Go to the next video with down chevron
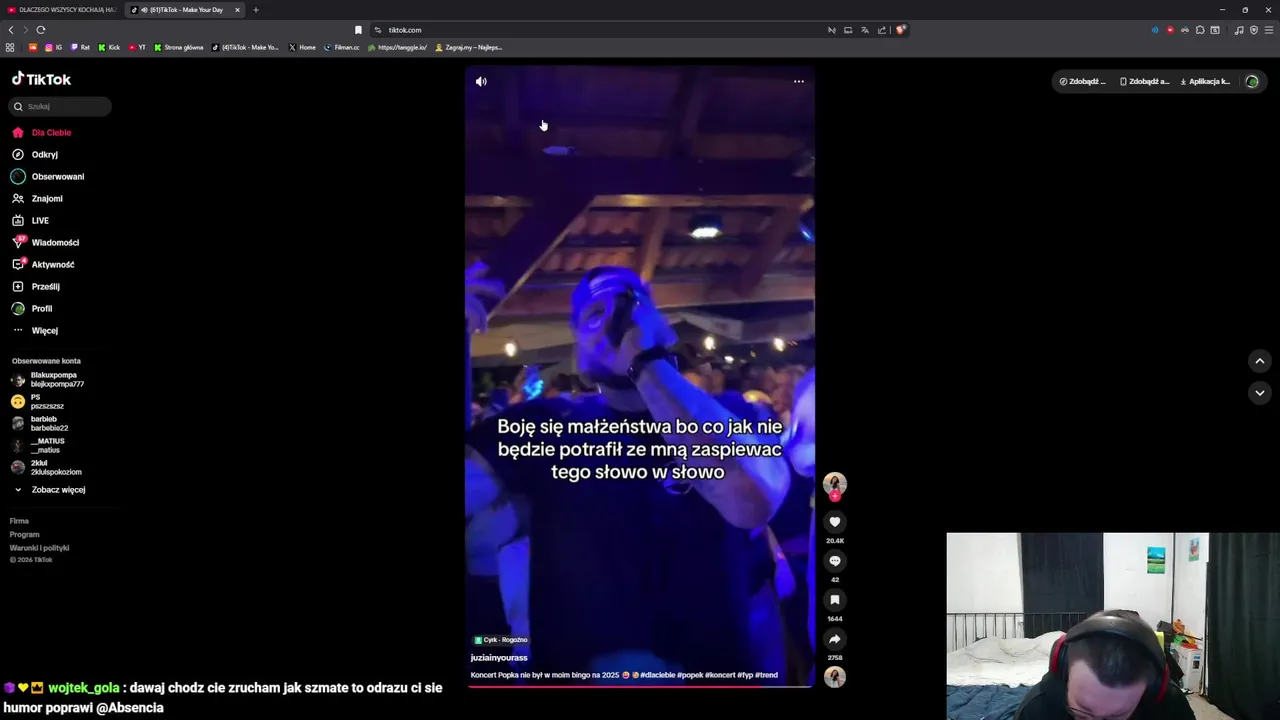1280x720 pixels. [1260, 393]
